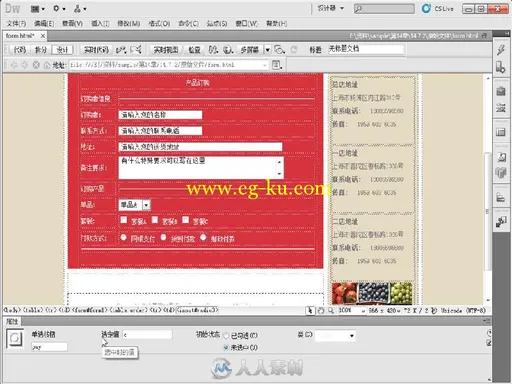Image resolution: width=512 pixels, height=384 pixels.
Task: Click the browser forward arrow icon
Action: coord(24,65)
